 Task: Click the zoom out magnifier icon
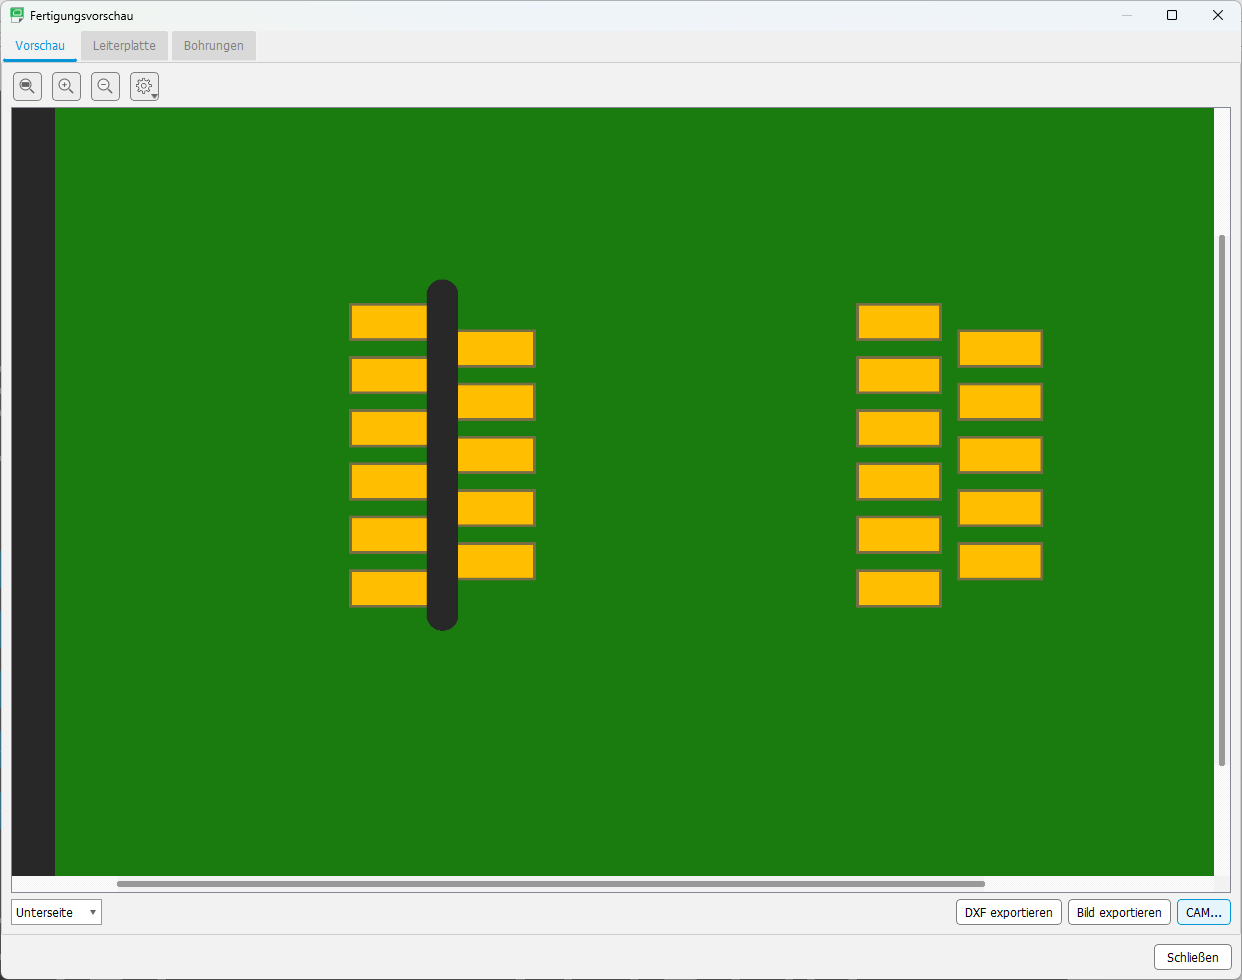click(105, 87)
